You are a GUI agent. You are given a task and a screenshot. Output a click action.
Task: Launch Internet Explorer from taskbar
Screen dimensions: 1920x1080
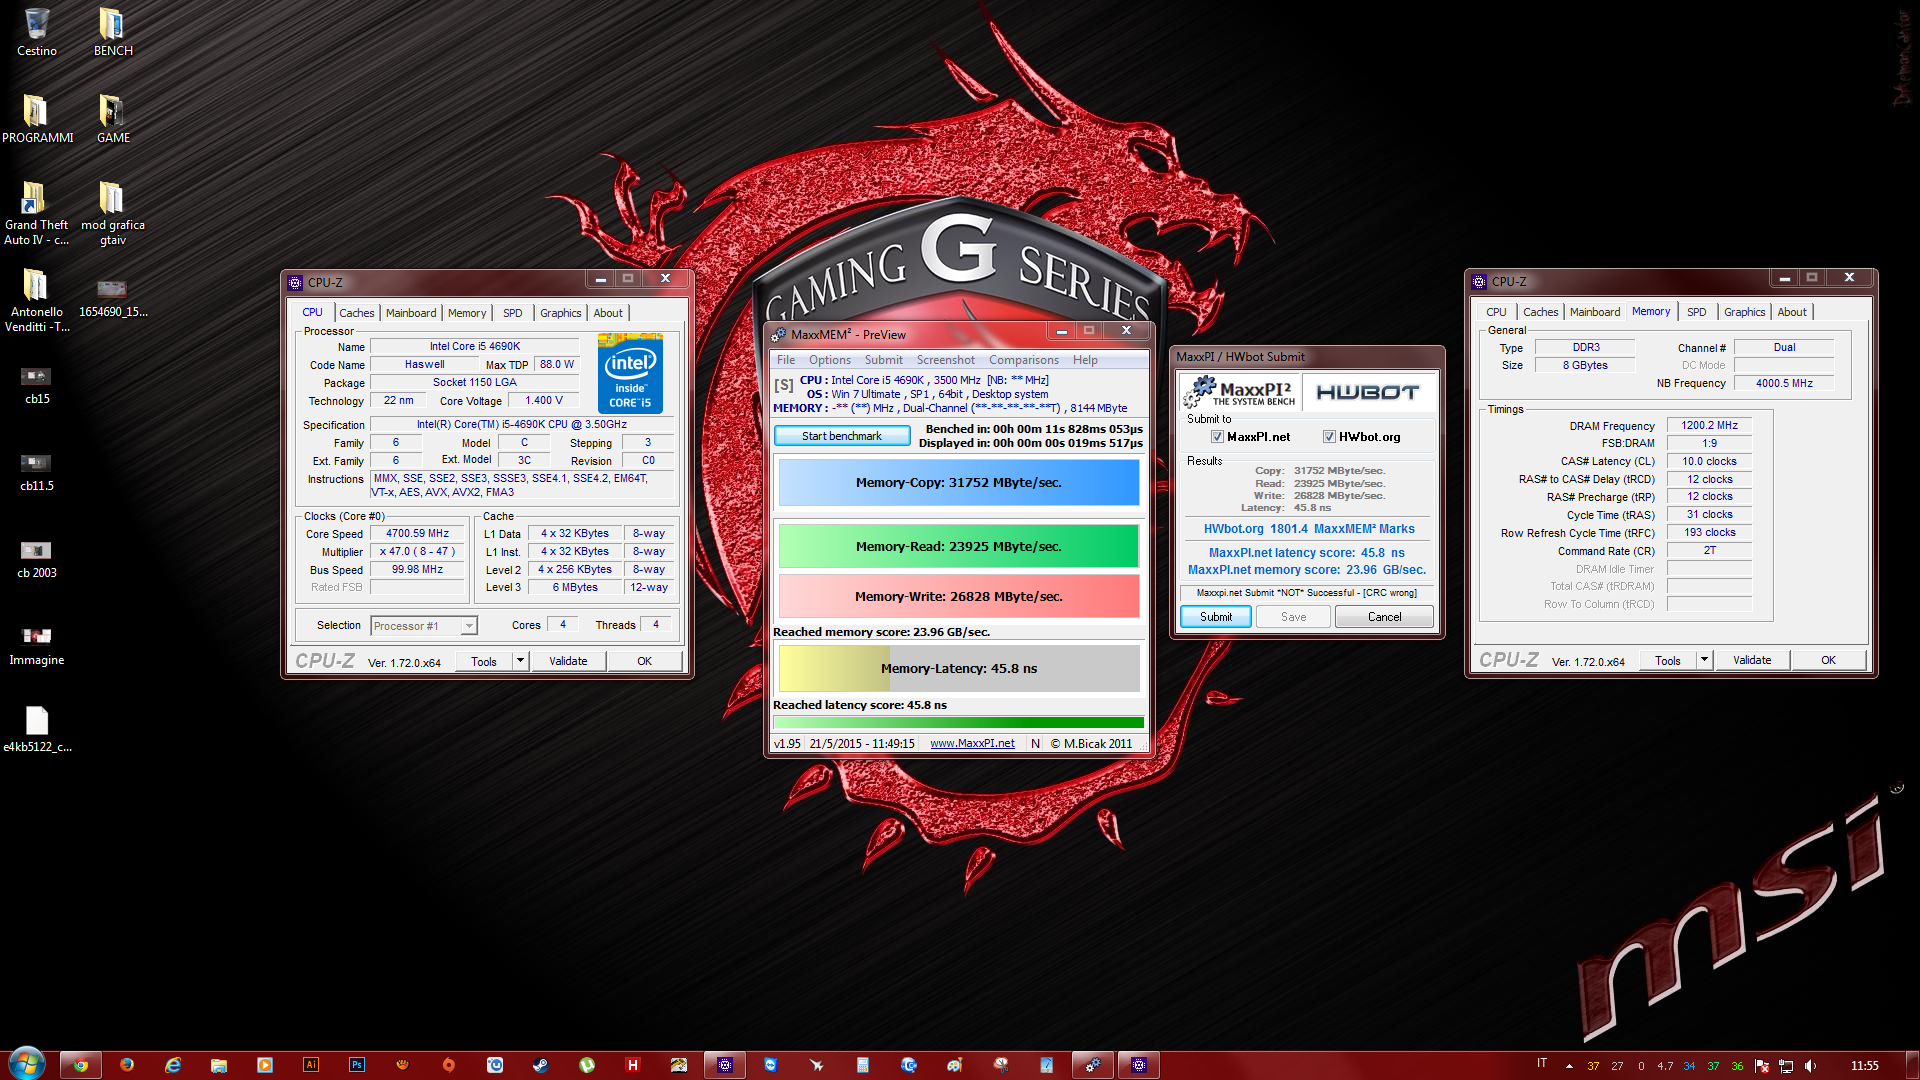(173, 1065)
